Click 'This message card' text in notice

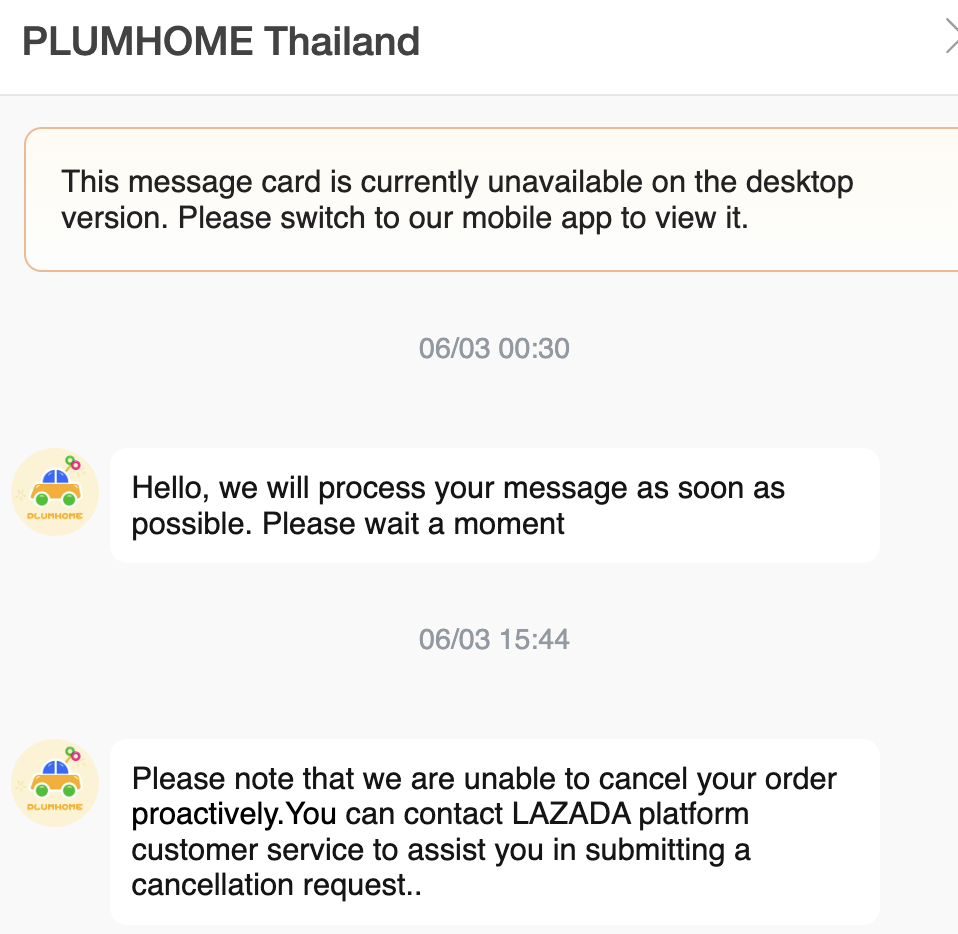[191, 182]
